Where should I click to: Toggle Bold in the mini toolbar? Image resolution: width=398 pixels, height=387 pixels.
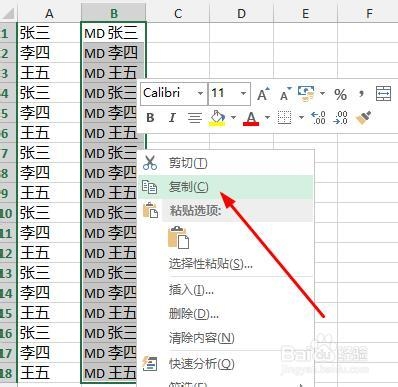150,118
